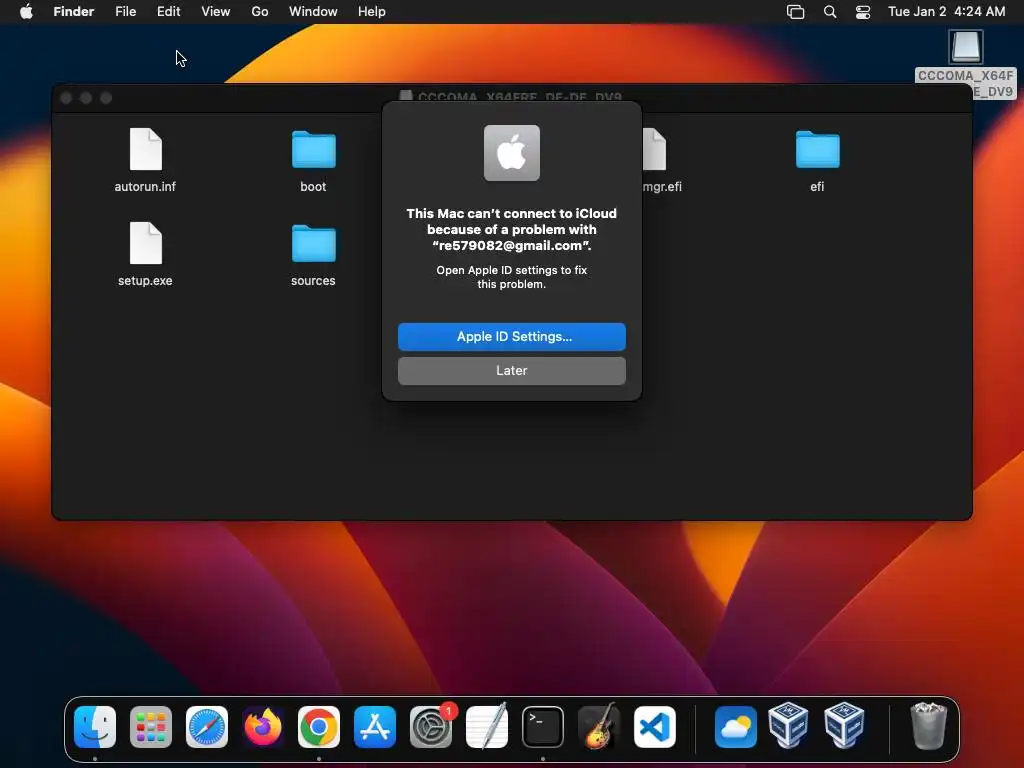This screenshot has height=768, width=1024.
Task: Click the sources folder name label
Action: (313, 281)
